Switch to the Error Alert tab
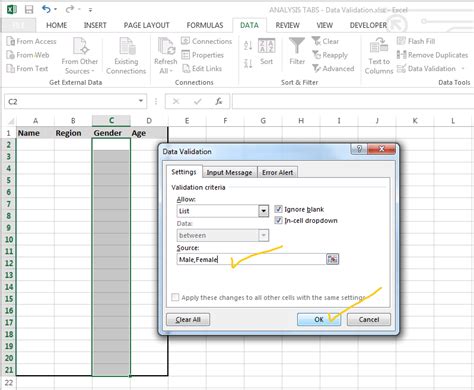474x390 pixels. coord(277,172)
